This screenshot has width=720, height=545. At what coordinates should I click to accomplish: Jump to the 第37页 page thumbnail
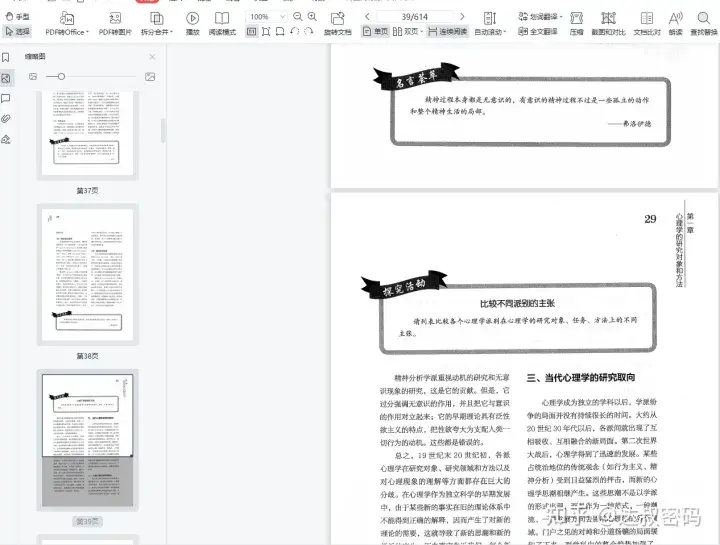87,133
